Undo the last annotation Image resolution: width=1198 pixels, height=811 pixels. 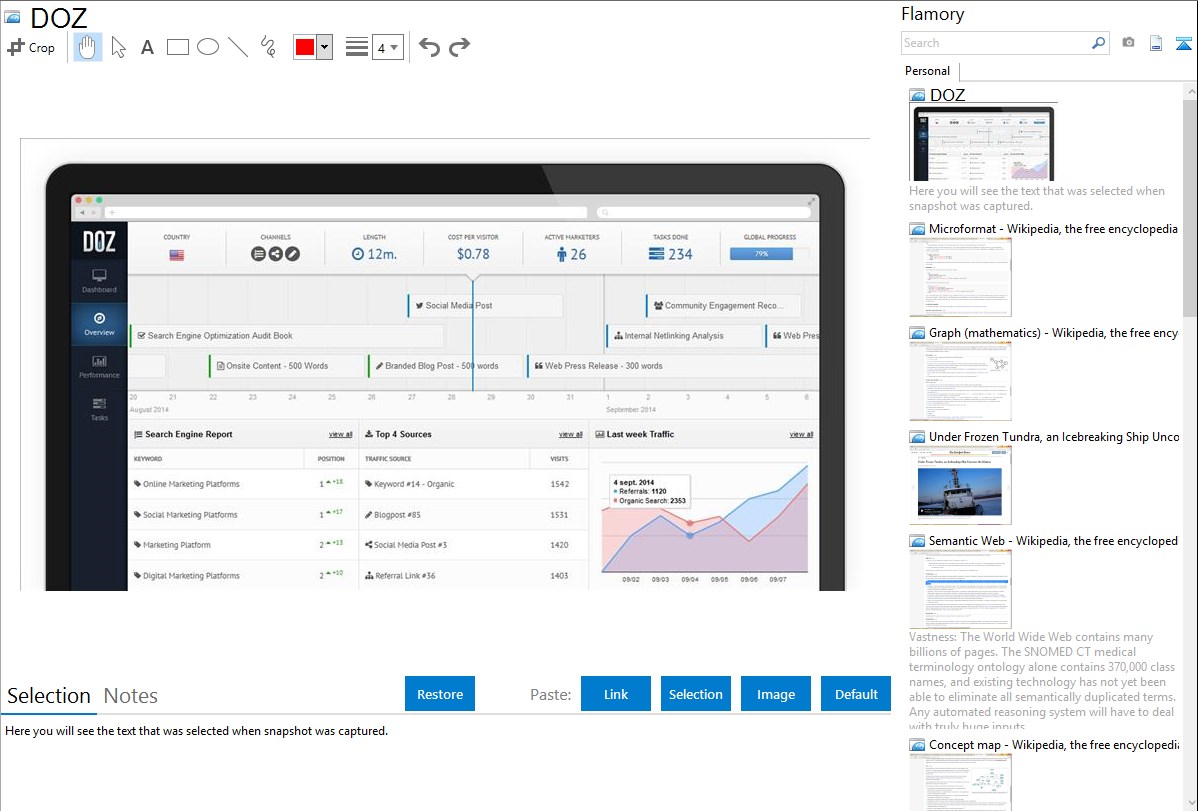(x=429, y=47)
